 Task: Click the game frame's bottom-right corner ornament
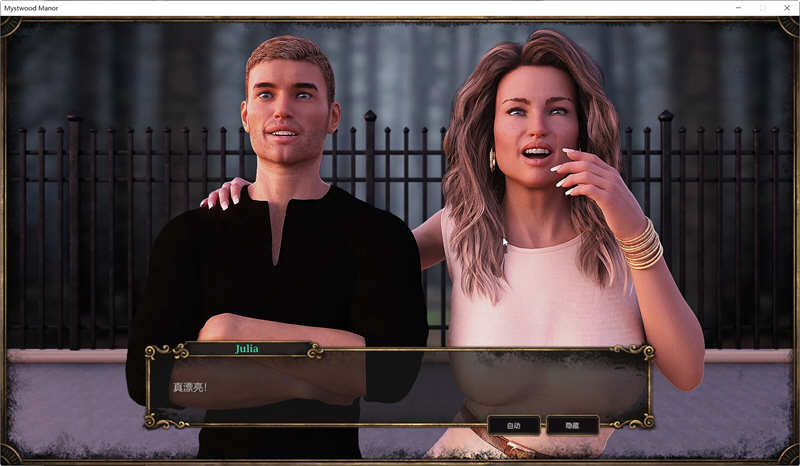pyautogui.click(x=789, y=454)
